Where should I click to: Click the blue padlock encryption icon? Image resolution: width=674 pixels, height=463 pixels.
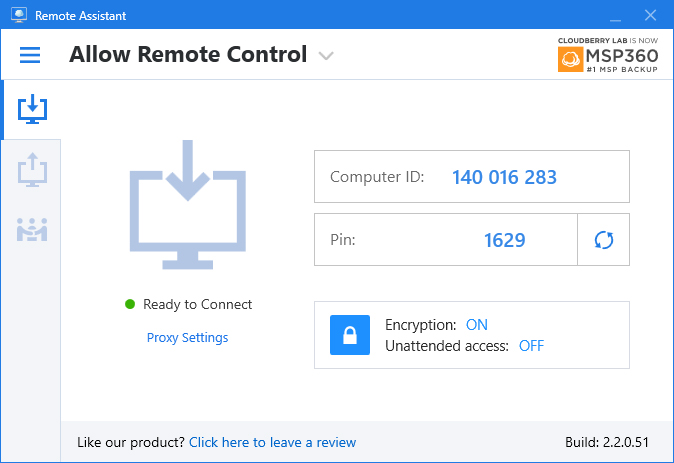[350, 335]
